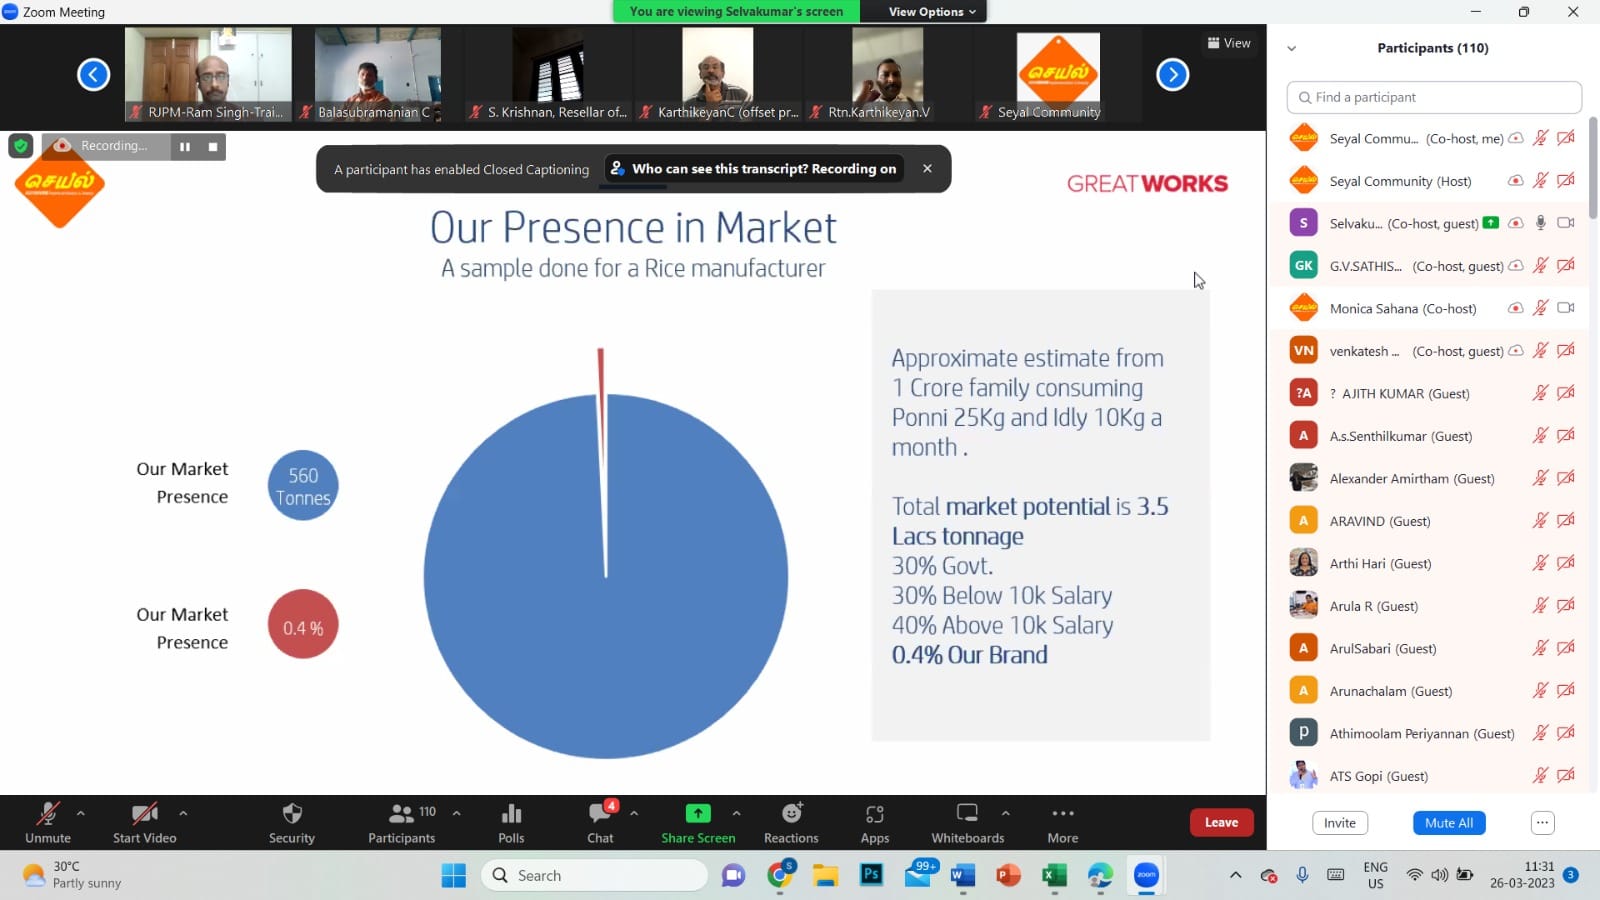
Task: Collapse the Participants panel chevron
Action: [x=1291, y=48]
